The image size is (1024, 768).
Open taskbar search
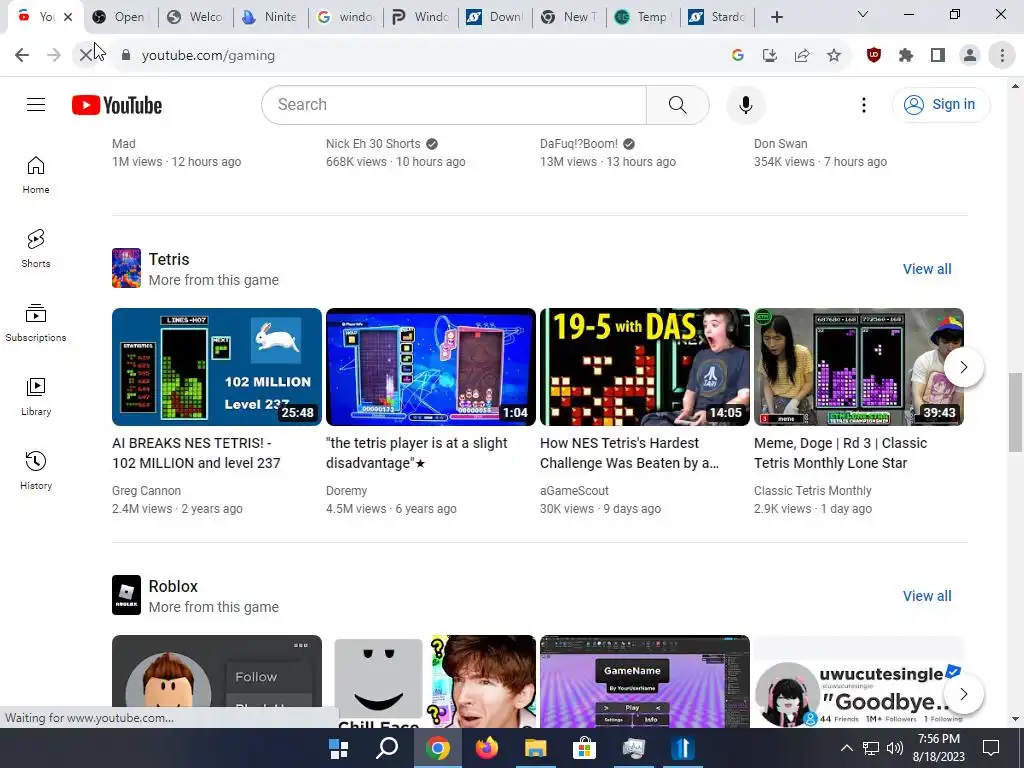coord(387,748)
